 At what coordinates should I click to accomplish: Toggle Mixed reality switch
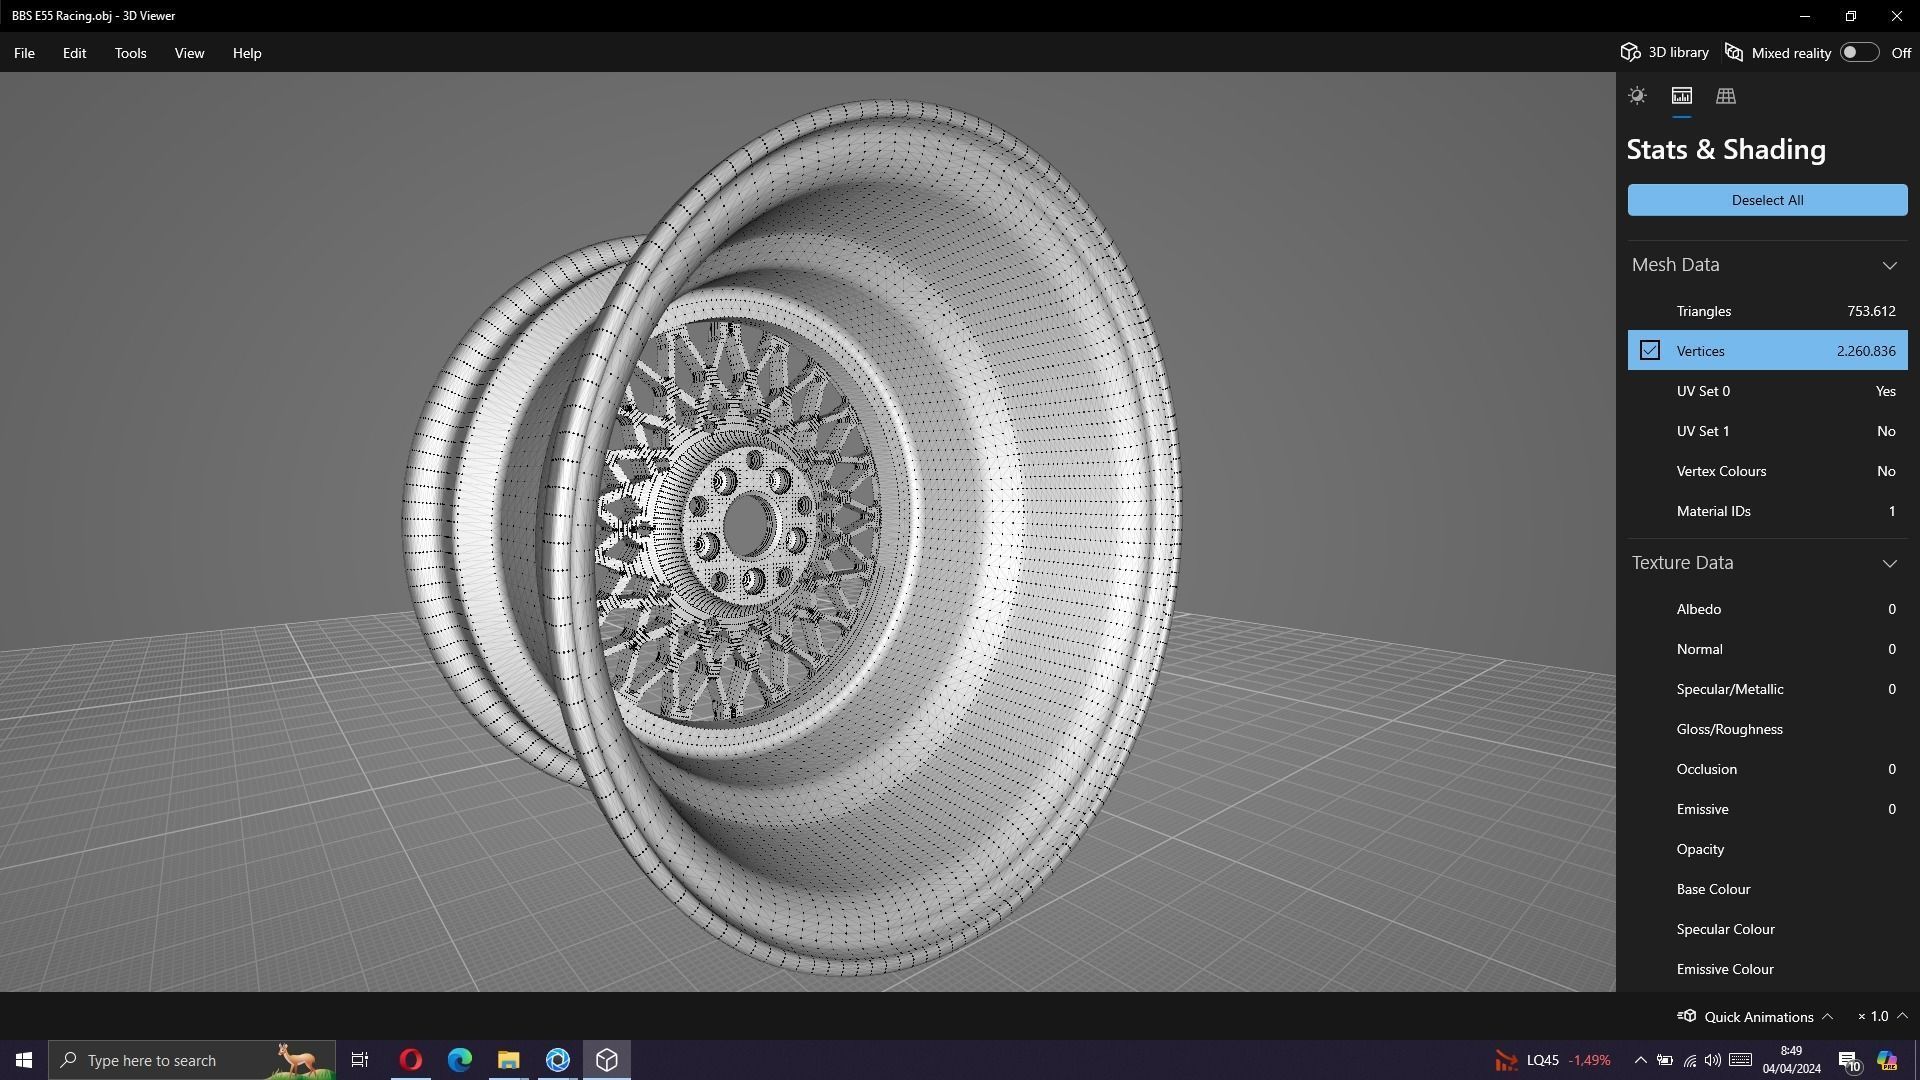click(x=1859, y=52)
